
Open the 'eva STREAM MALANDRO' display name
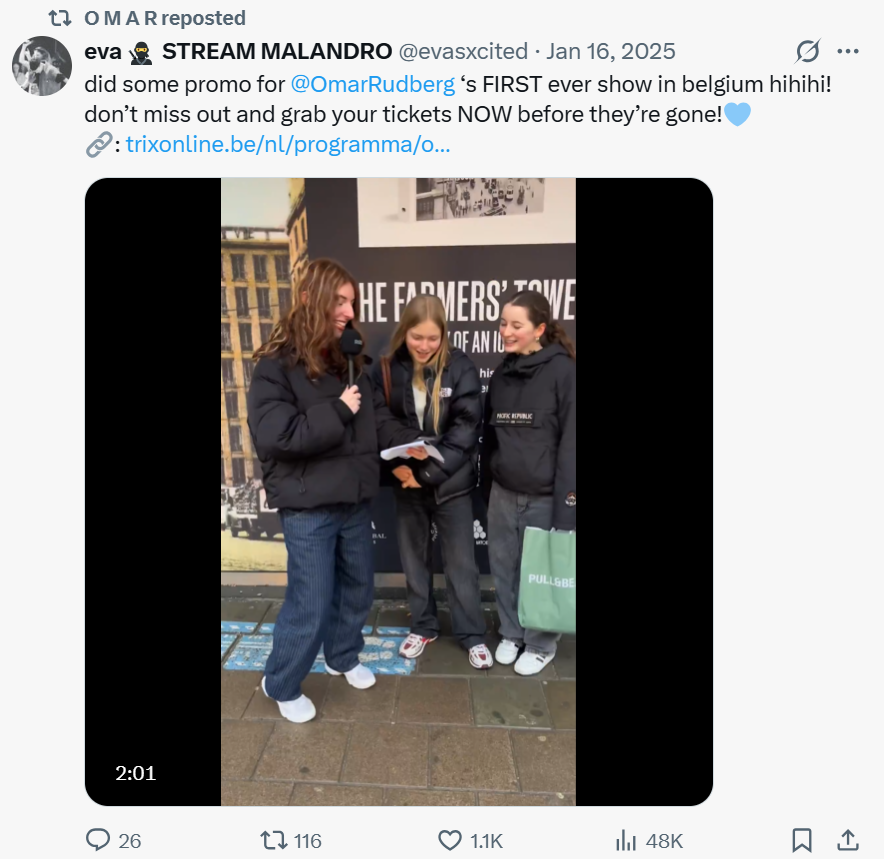pyautogui.click(x=238, y=51)
